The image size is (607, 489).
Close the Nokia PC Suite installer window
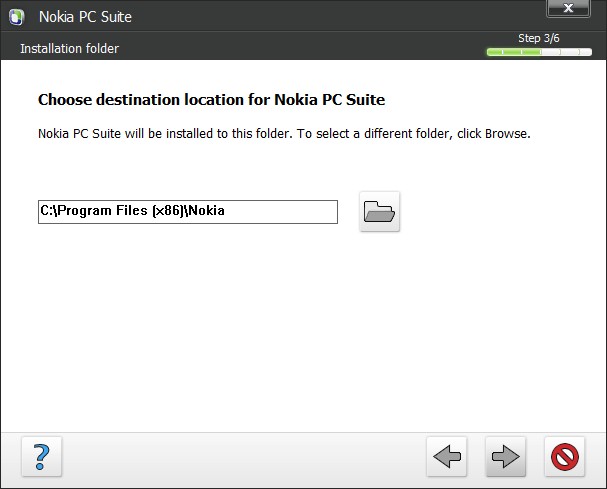pyautogui.click(x=568, y=8)
